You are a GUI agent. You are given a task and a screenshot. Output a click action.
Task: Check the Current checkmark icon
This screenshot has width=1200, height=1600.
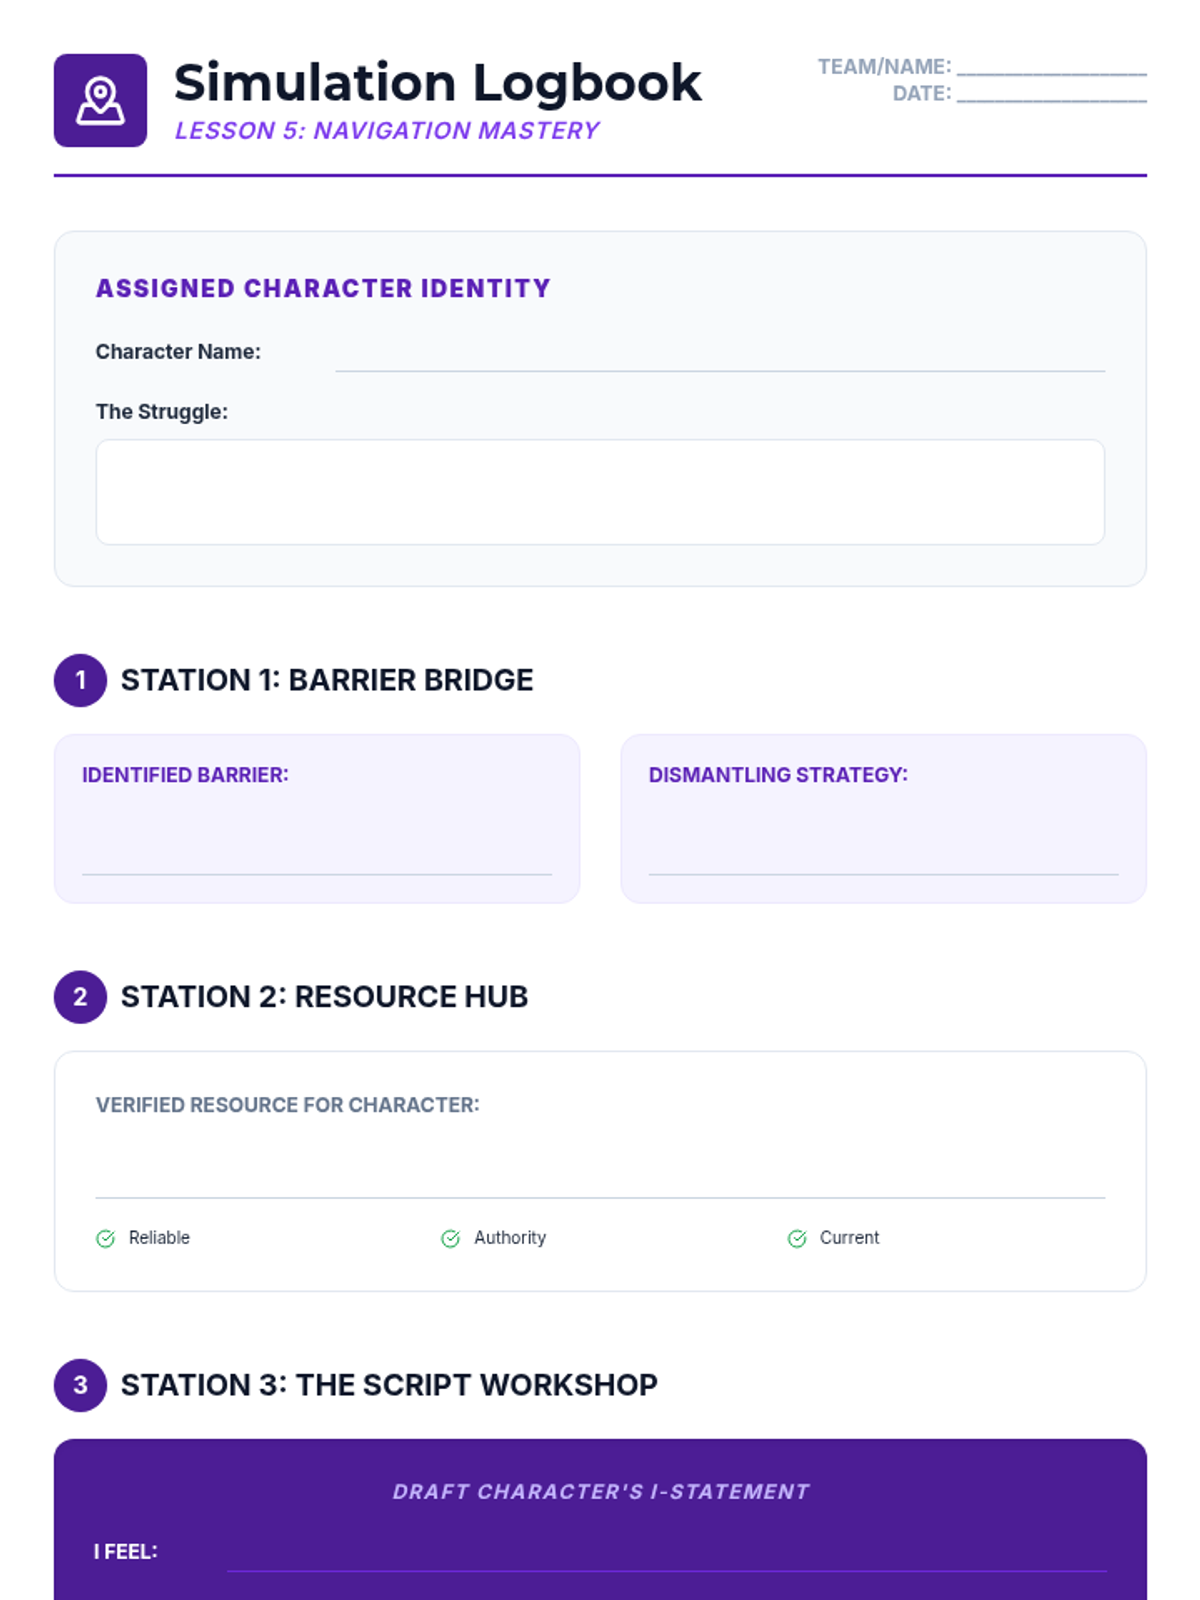click(797, 1239)
